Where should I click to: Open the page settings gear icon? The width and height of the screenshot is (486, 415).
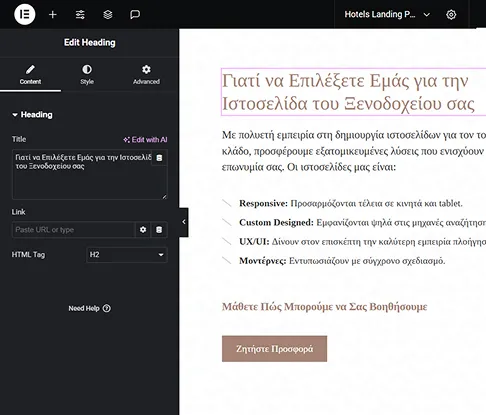(451, 14)
